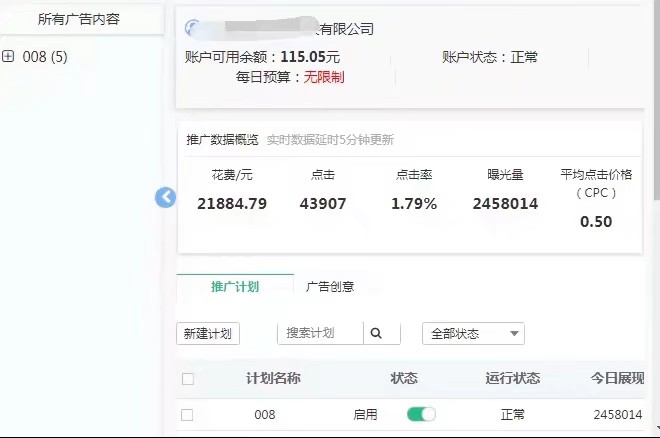Select the account balance 115.05元

coord(310,57)
